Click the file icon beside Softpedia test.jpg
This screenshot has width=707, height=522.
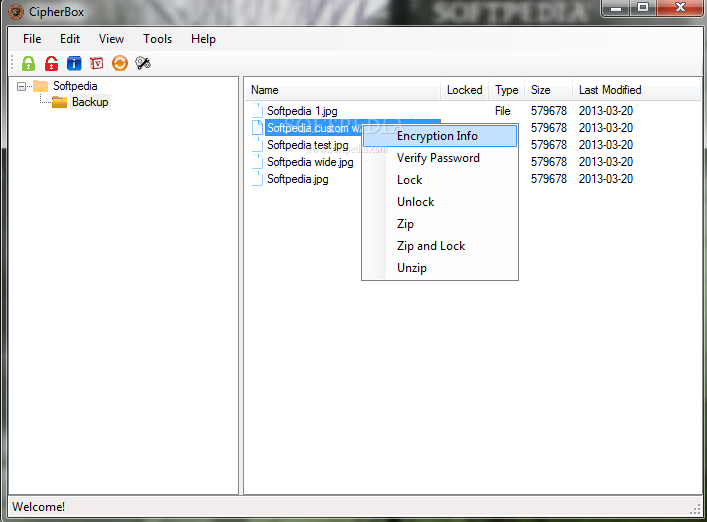257,145
